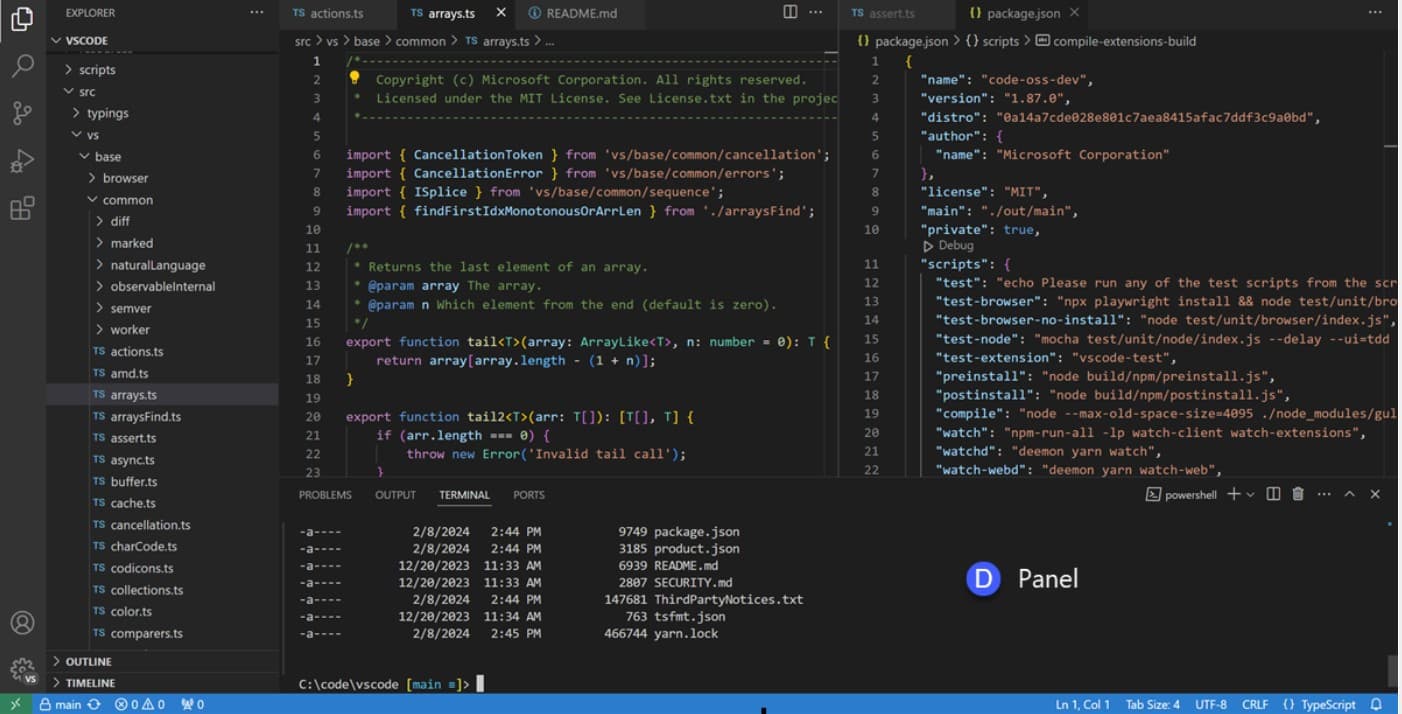Open Run and Debug view
Screen dimensions: 1402x714
pyautogui.click(x=22, y=161)
